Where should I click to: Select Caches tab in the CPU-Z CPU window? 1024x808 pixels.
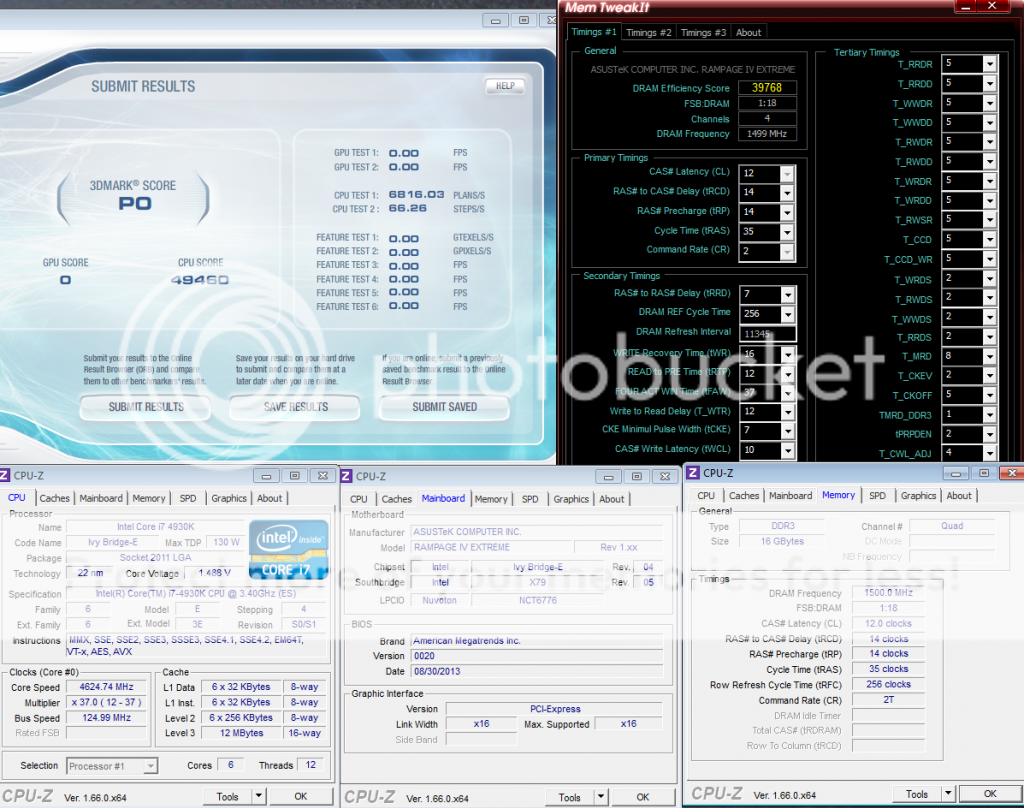click(55, 498)
